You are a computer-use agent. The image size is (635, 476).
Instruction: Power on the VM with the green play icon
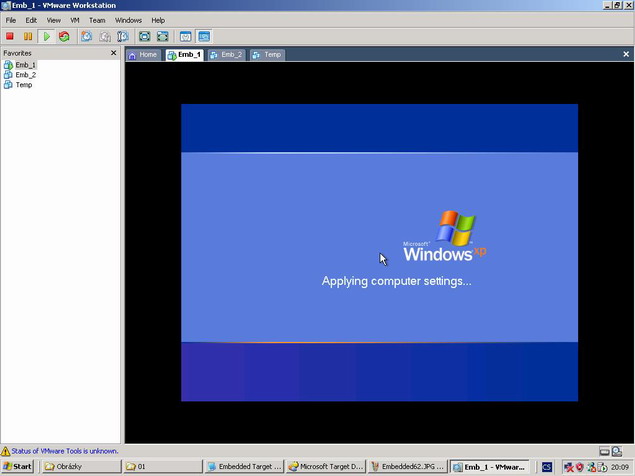pyautogui.click(x=47, y=36)
